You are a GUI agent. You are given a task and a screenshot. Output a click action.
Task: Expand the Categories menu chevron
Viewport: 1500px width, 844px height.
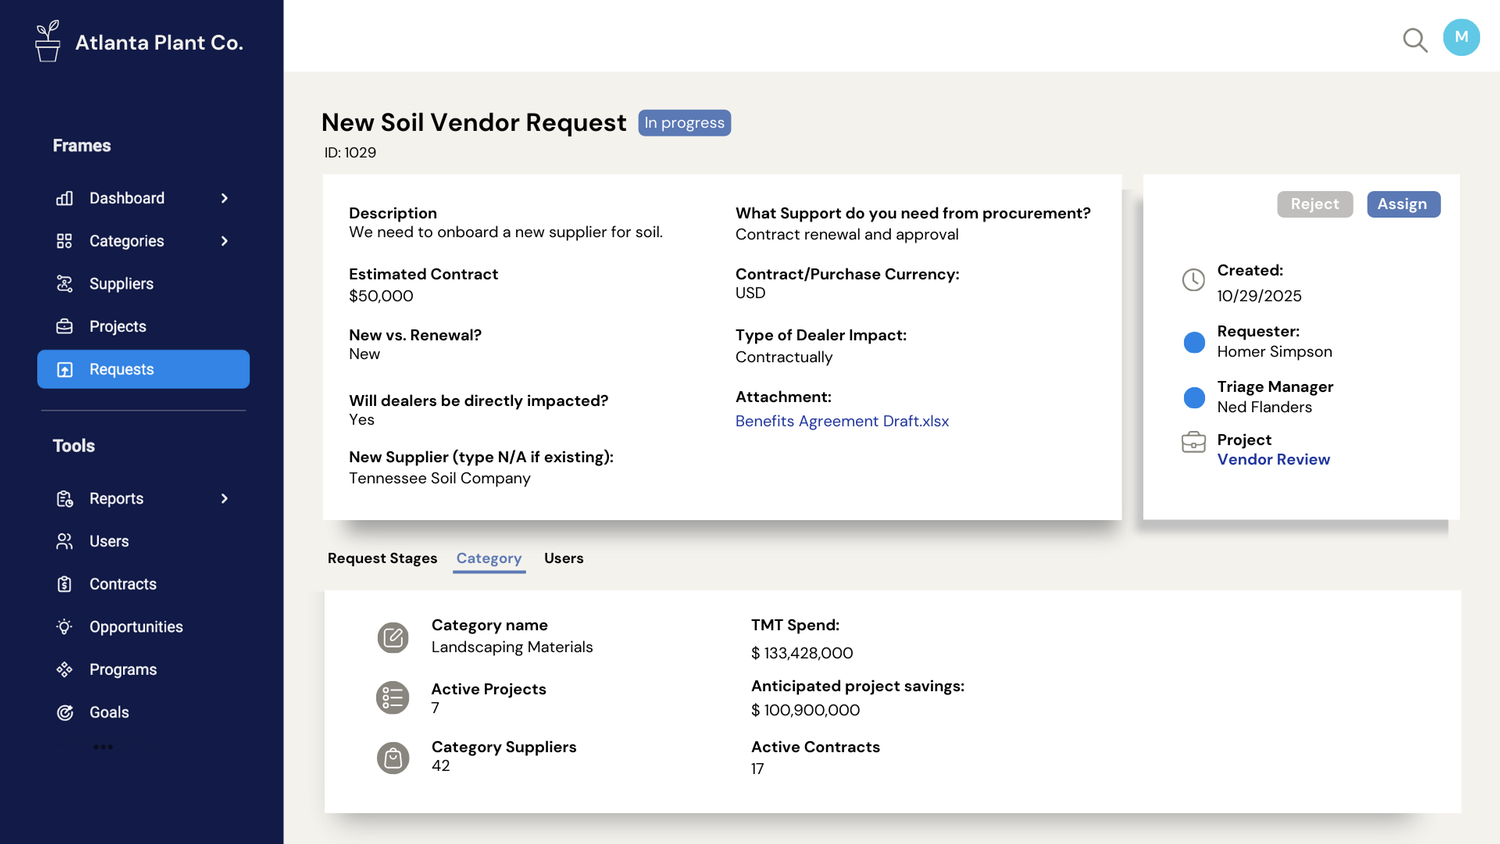point(224,241)
